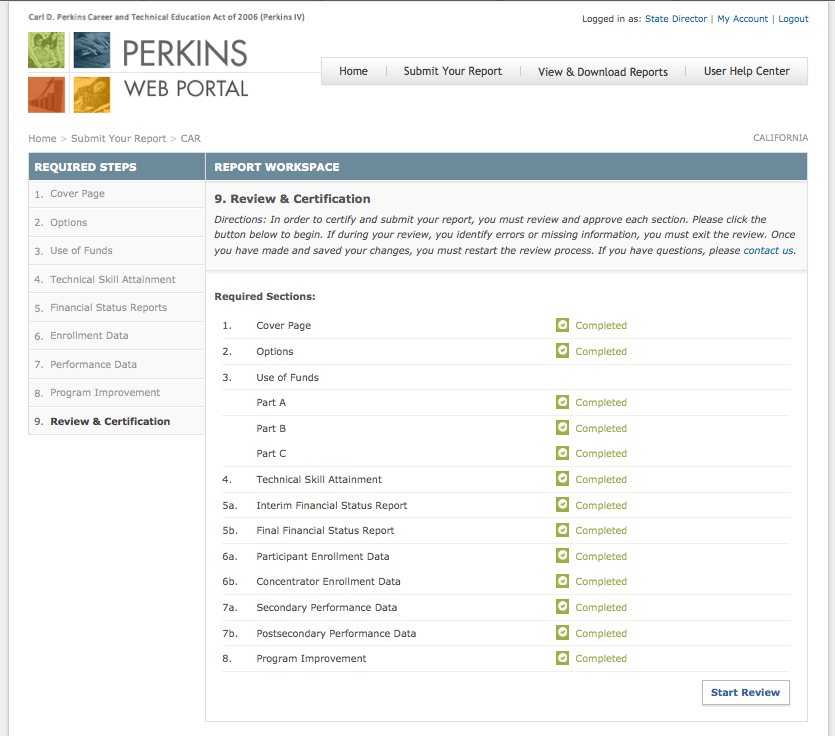Click Completed checkmark beside Program Improvement
Image resolution: width=835 pixels, height=736 pixels.
[562, 658]
